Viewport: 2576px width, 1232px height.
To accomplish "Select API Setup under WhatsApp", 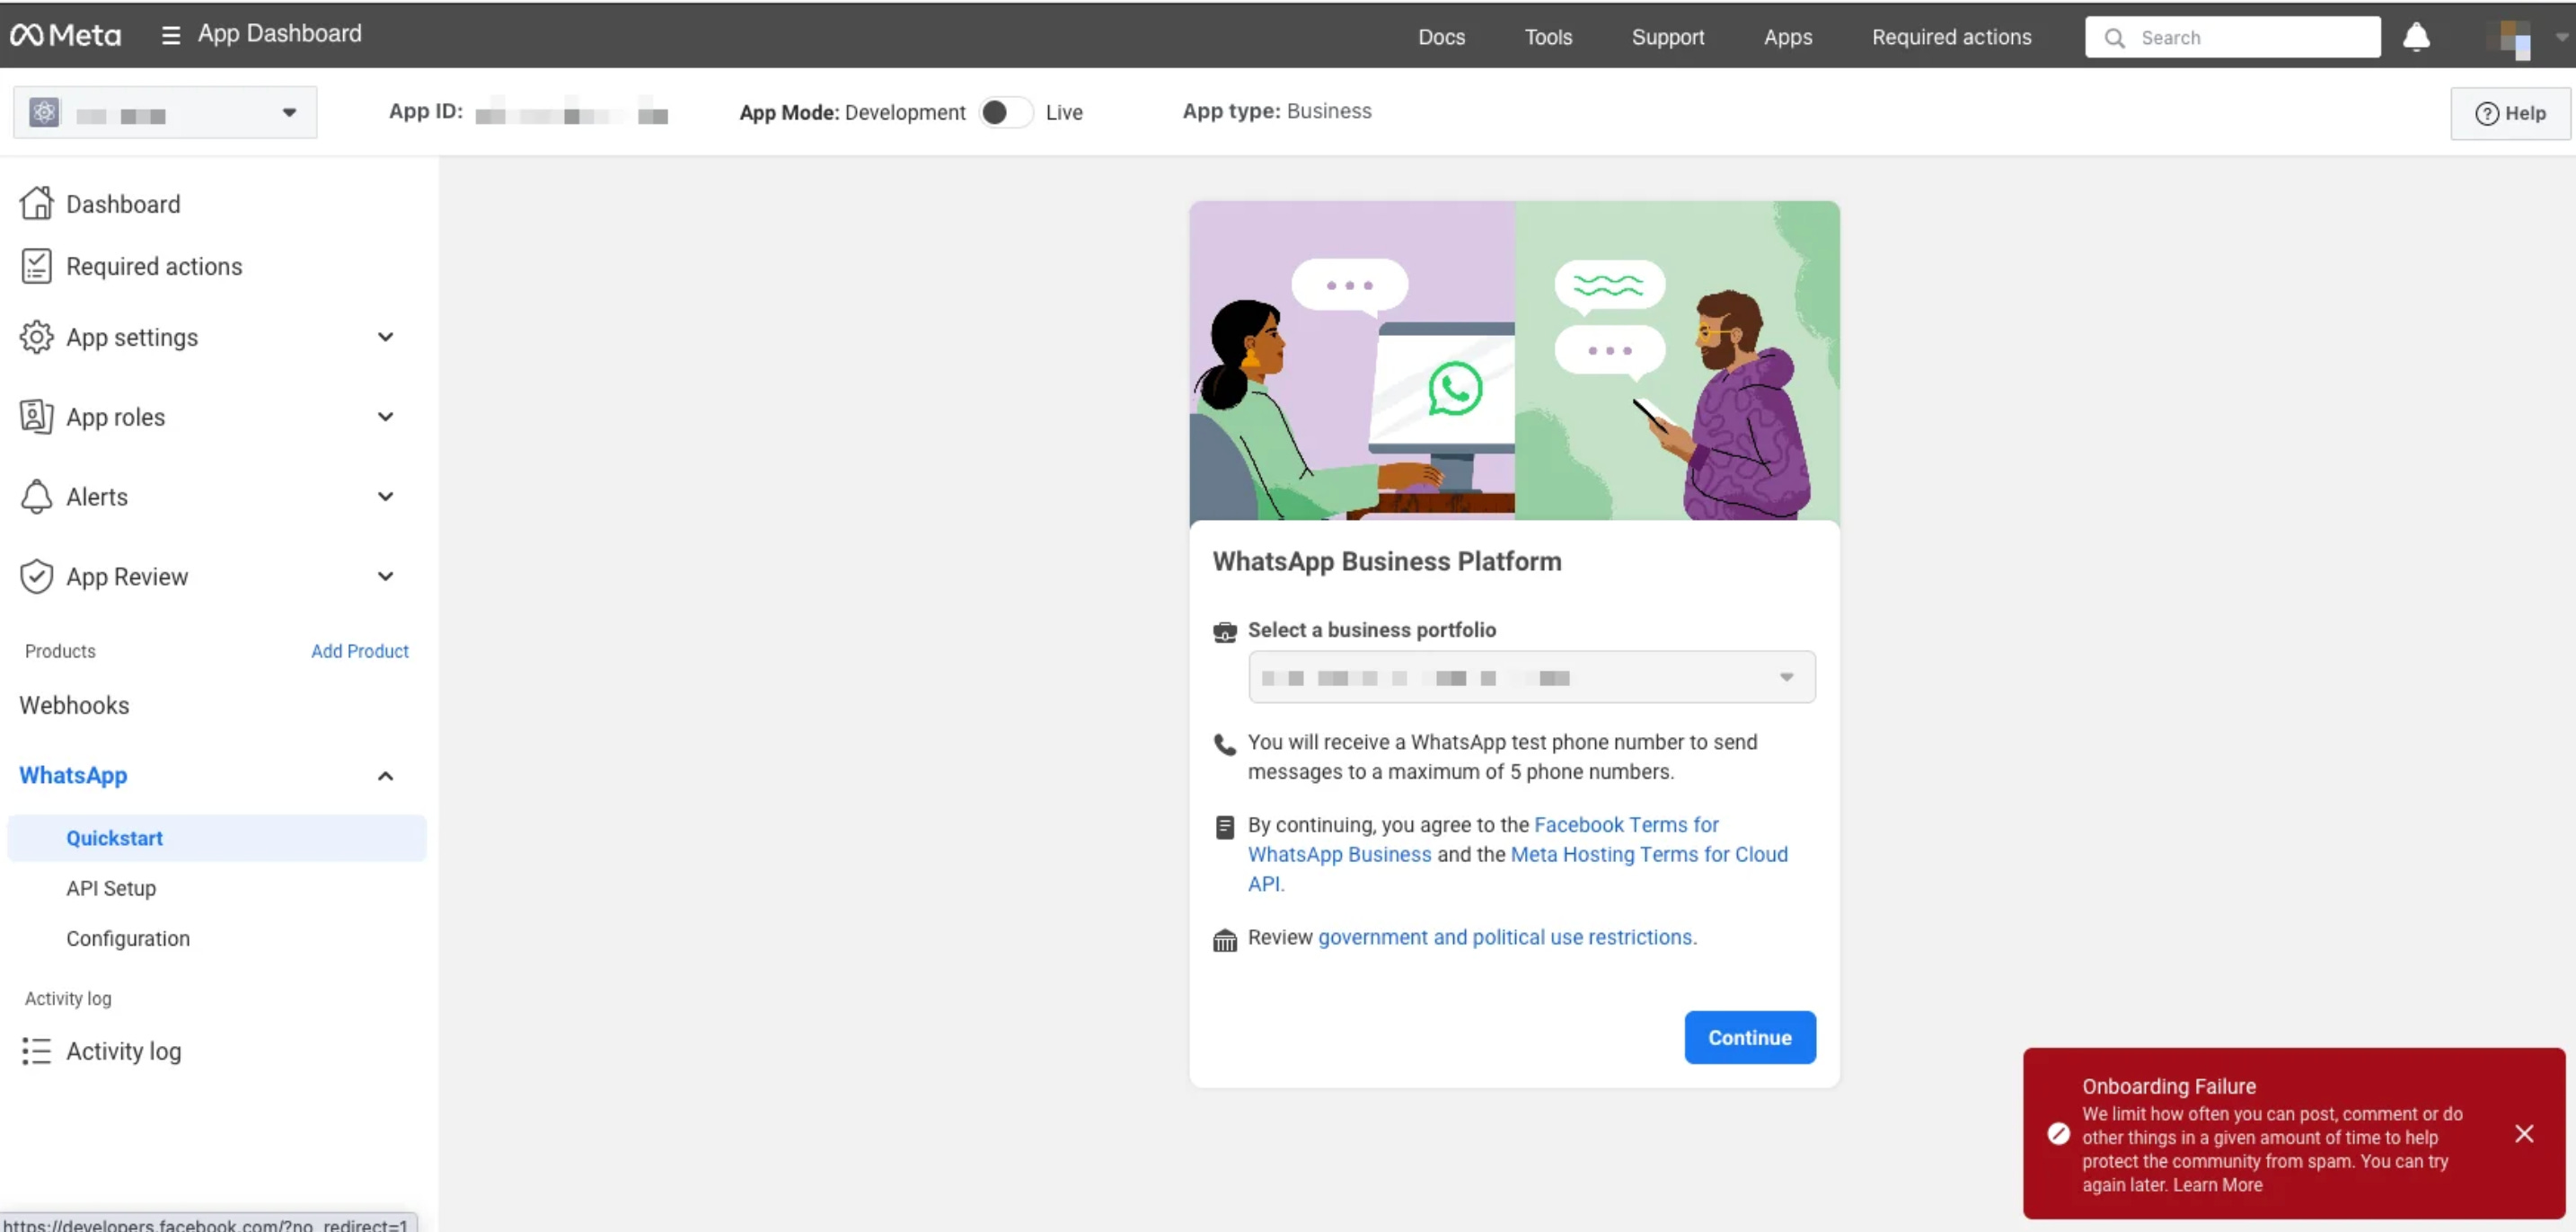I will (x=111, y=888).
